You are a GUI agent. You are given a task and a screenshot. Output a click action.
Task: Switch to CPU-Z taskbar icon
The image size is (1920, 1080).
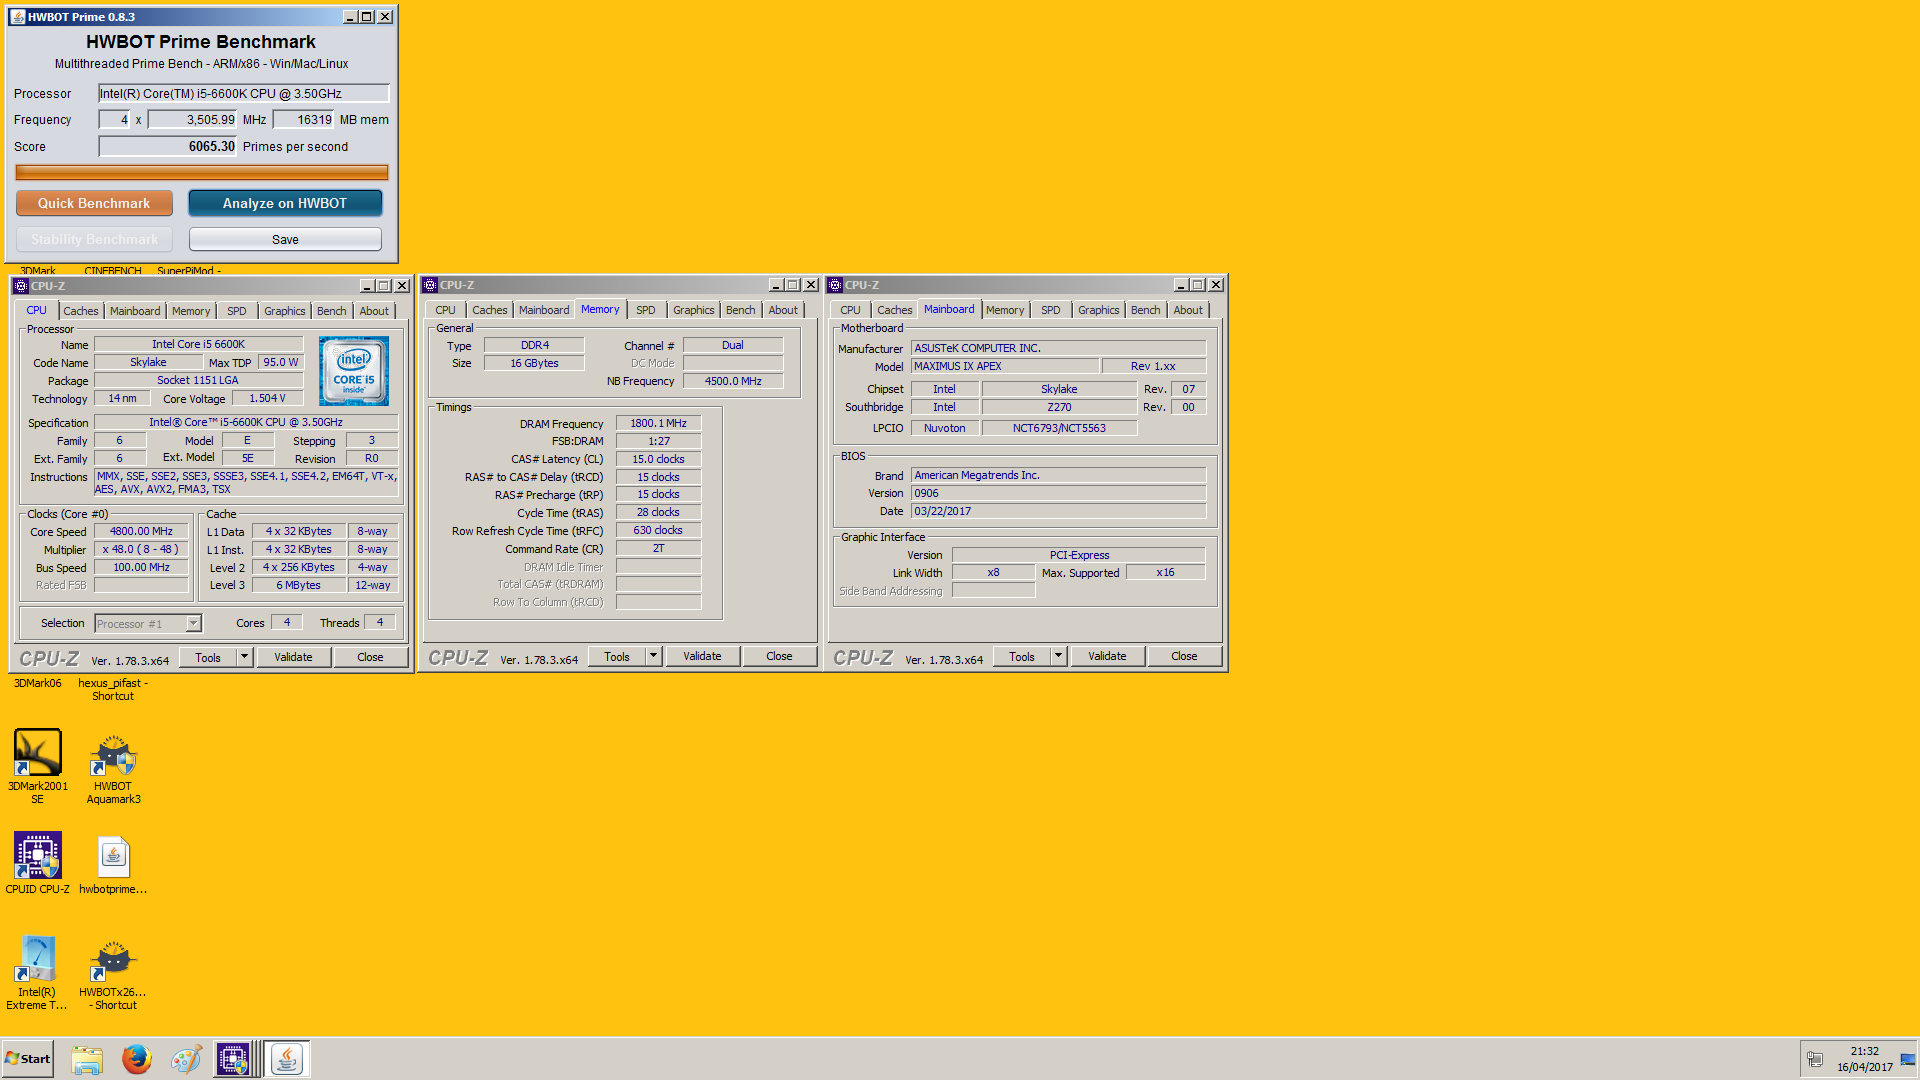pyautogui.click(x=234, y=1059)
